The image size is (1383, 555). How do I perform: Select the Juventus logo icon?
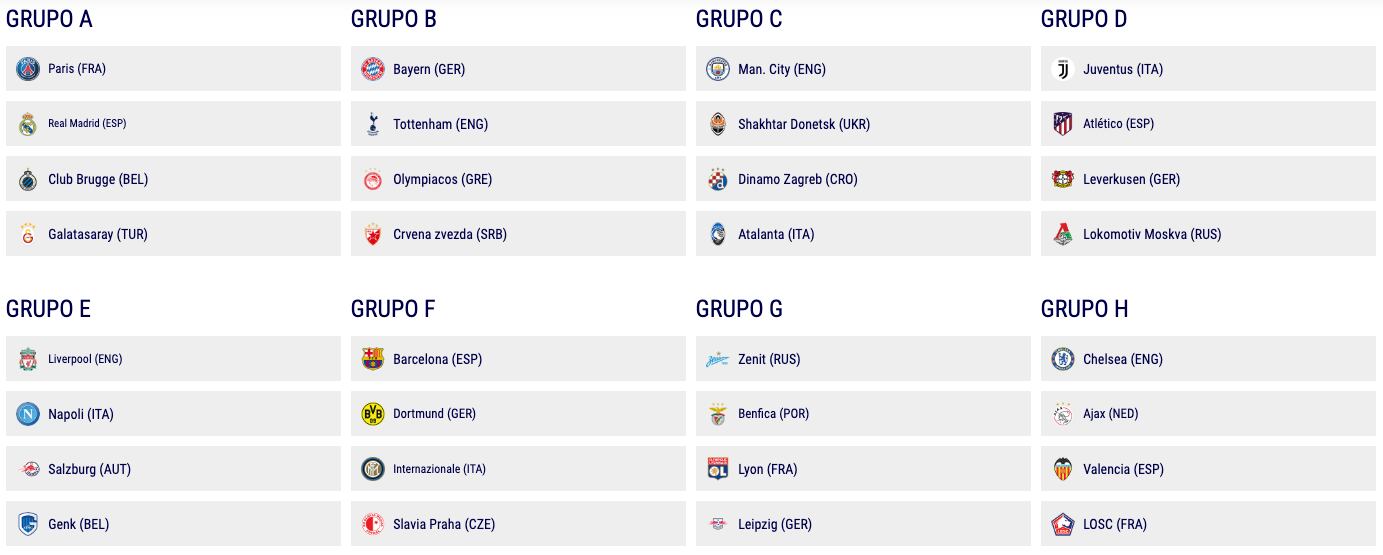(1063, 69)
